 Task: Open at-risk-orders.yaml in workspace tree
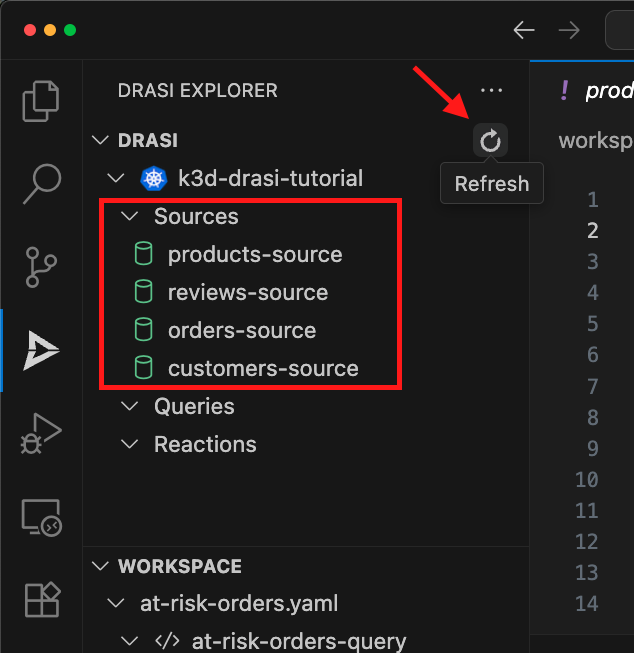238,604
